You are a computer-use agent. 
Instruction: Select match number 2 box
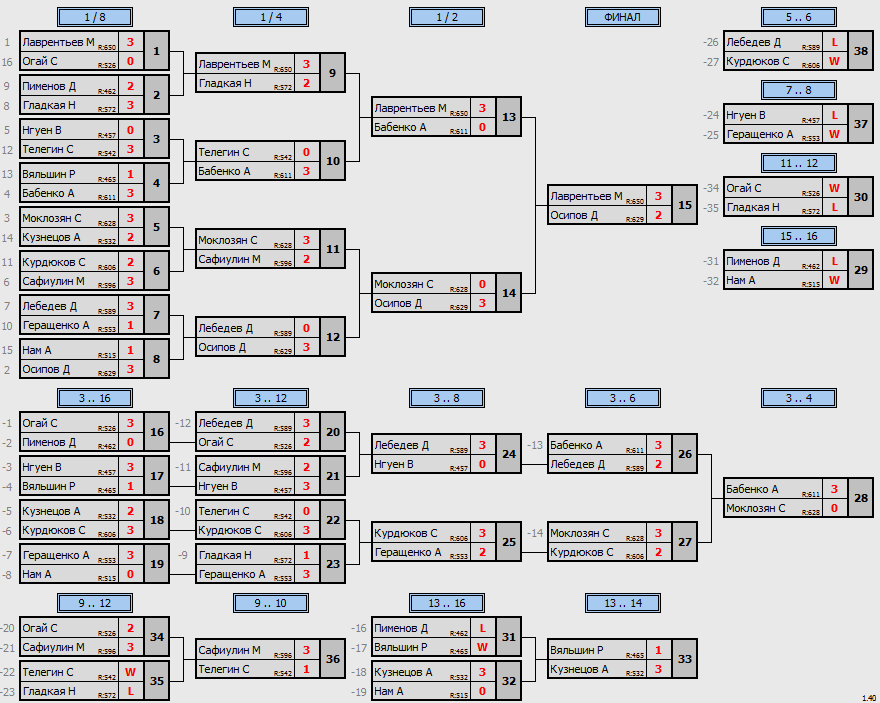(157, 95)
